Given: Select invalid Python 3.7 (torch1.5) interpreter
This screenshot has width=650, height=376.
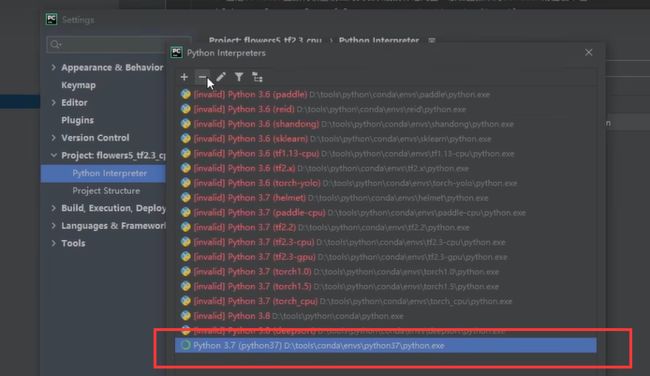Looking at the screenshot, I should [x=386, y=286].
